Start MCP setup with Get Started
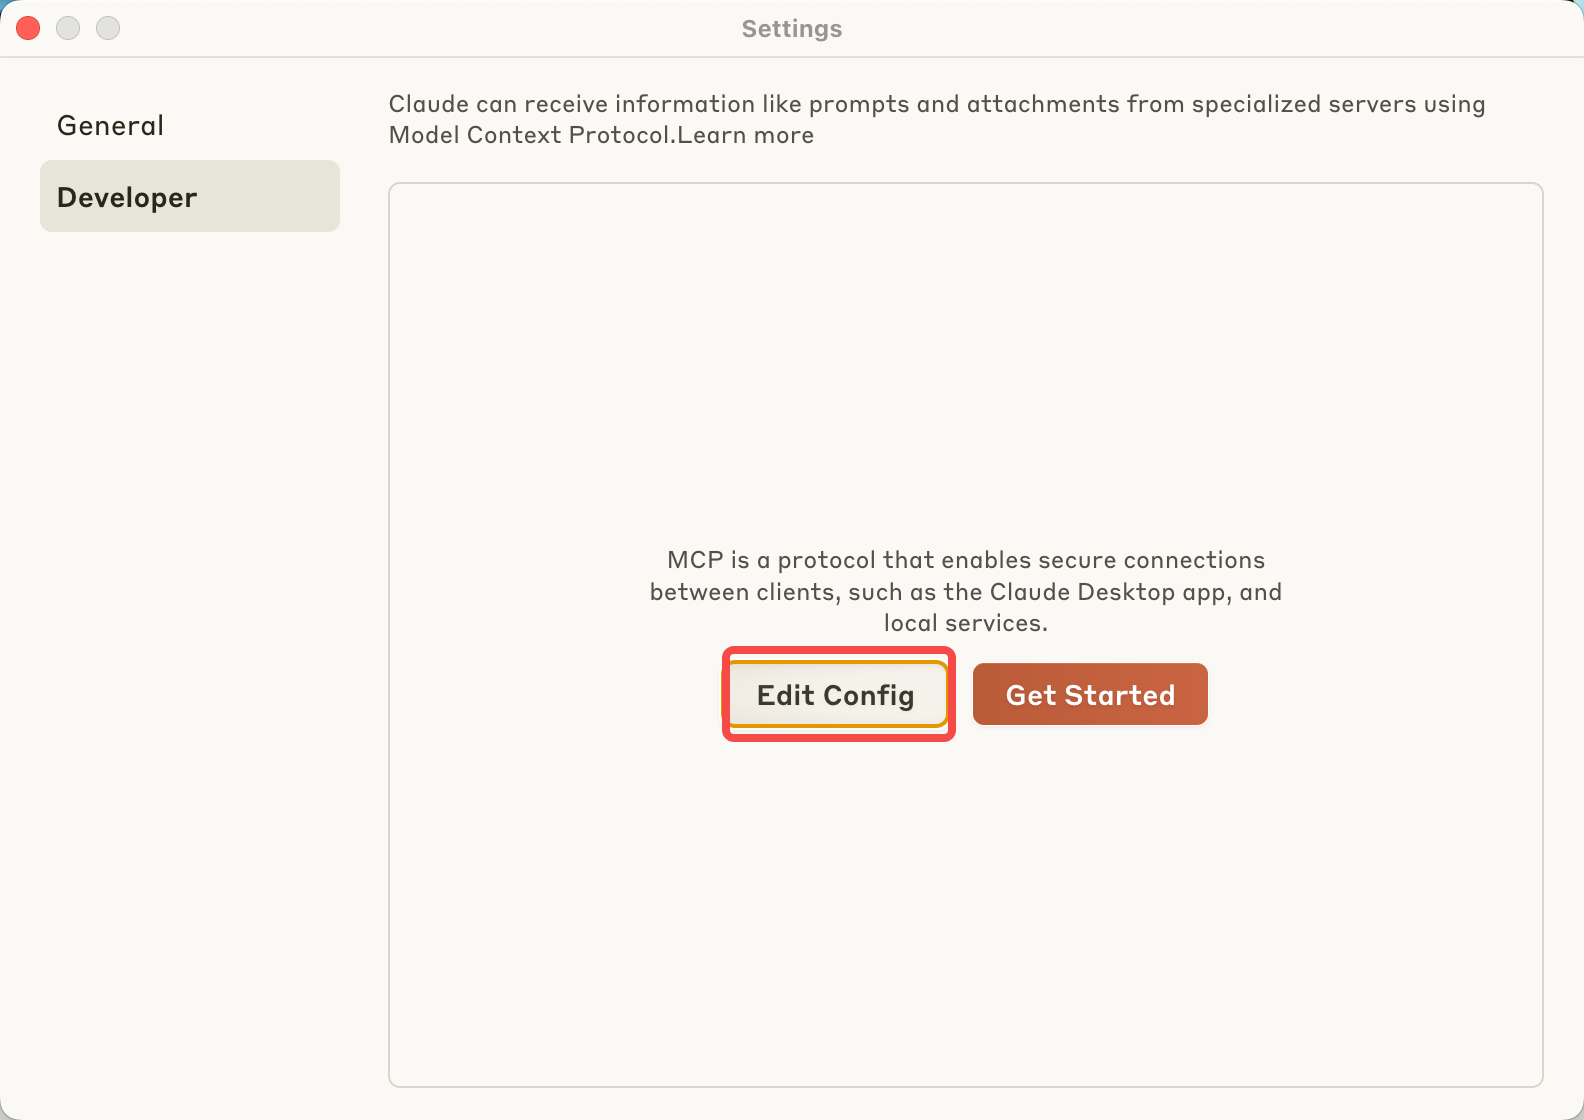Screen dimensions: 1584x1120 [x=1090, y=694]
